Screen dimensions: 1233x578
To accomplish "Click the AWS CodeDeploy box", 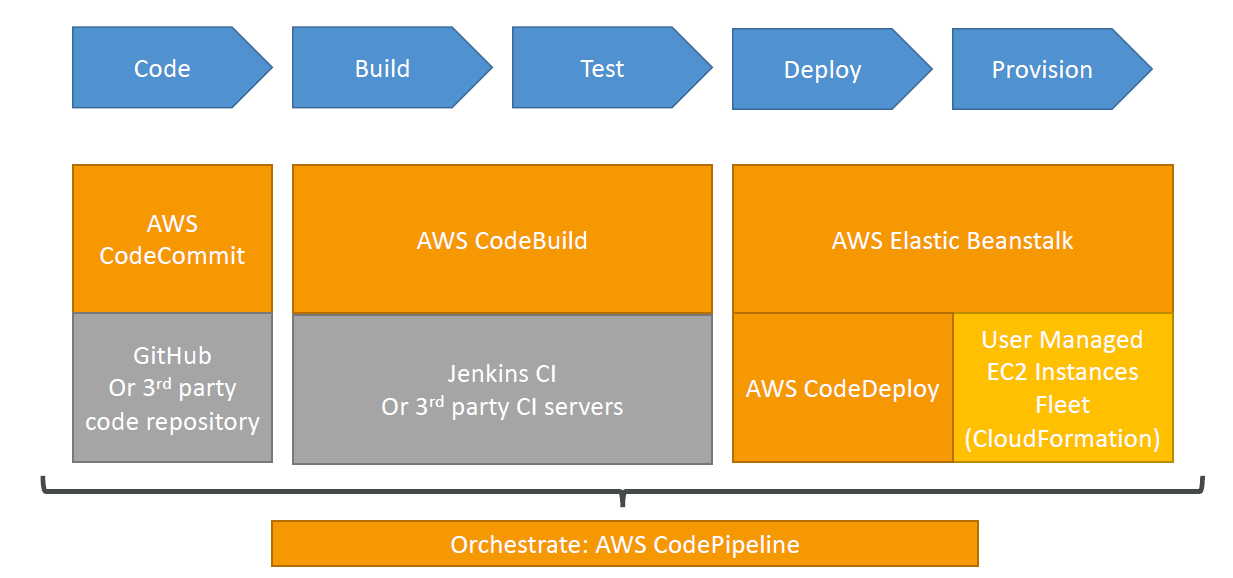I will pos(842,388).
